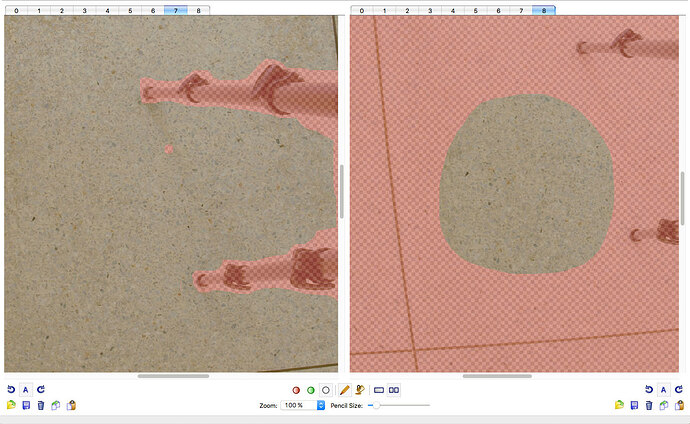This screenshot has width=690, height=424.
Task: Click rotate-right icon below the right image
Action: click(x=679, y=389)
